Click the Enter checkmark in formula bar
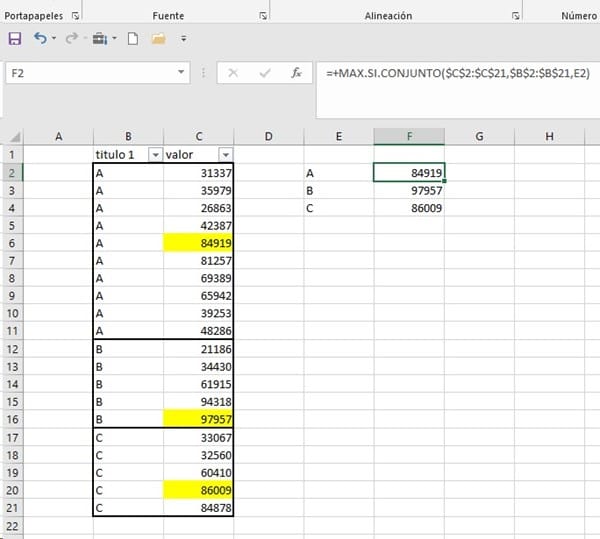This screenshot has height=539, width=600. click(x=265, y=73)
